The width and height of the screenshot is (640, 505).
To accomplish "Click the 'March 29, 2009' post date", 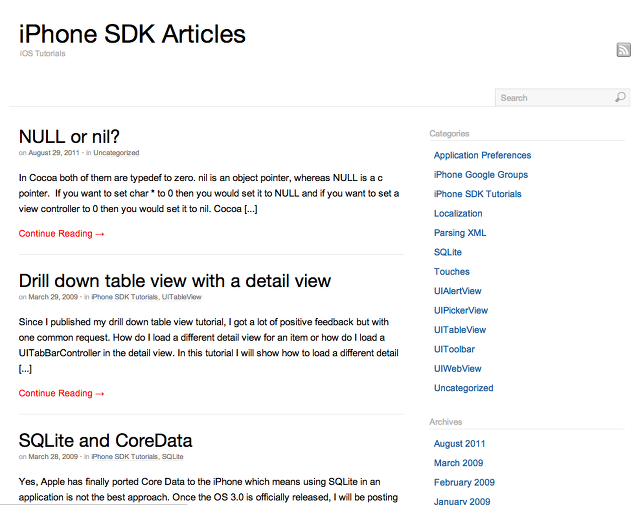I will 53,297.
